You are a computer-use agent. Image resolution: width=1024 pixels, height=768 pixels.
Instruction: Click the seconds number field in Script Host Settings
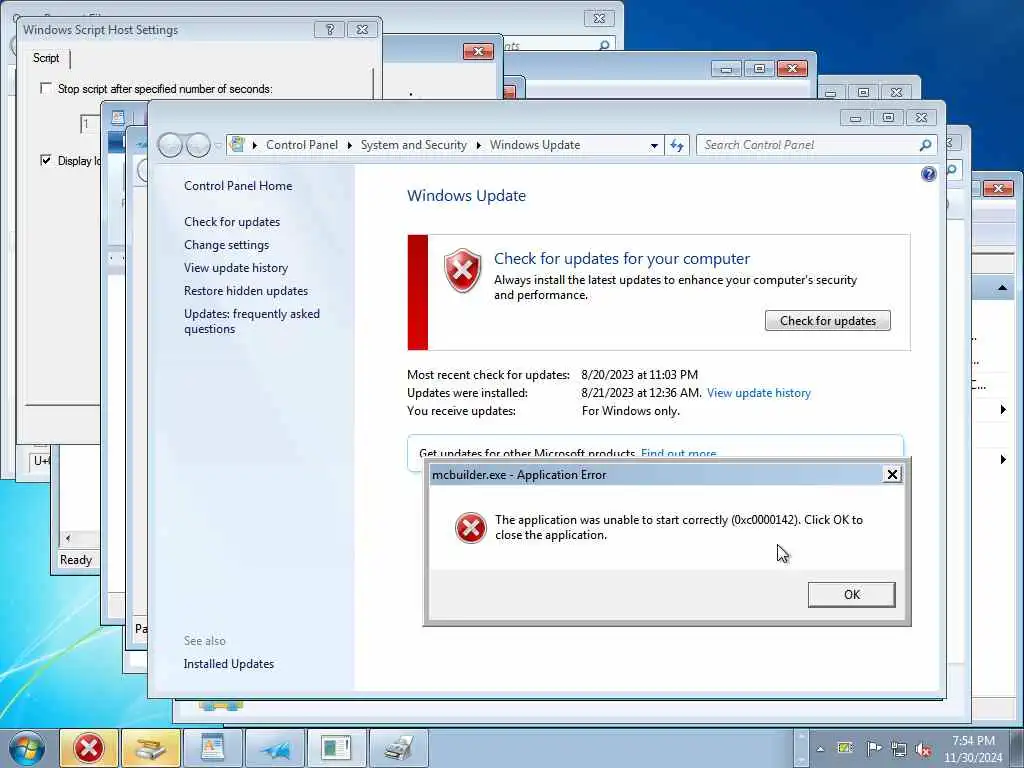pos(90,123)
